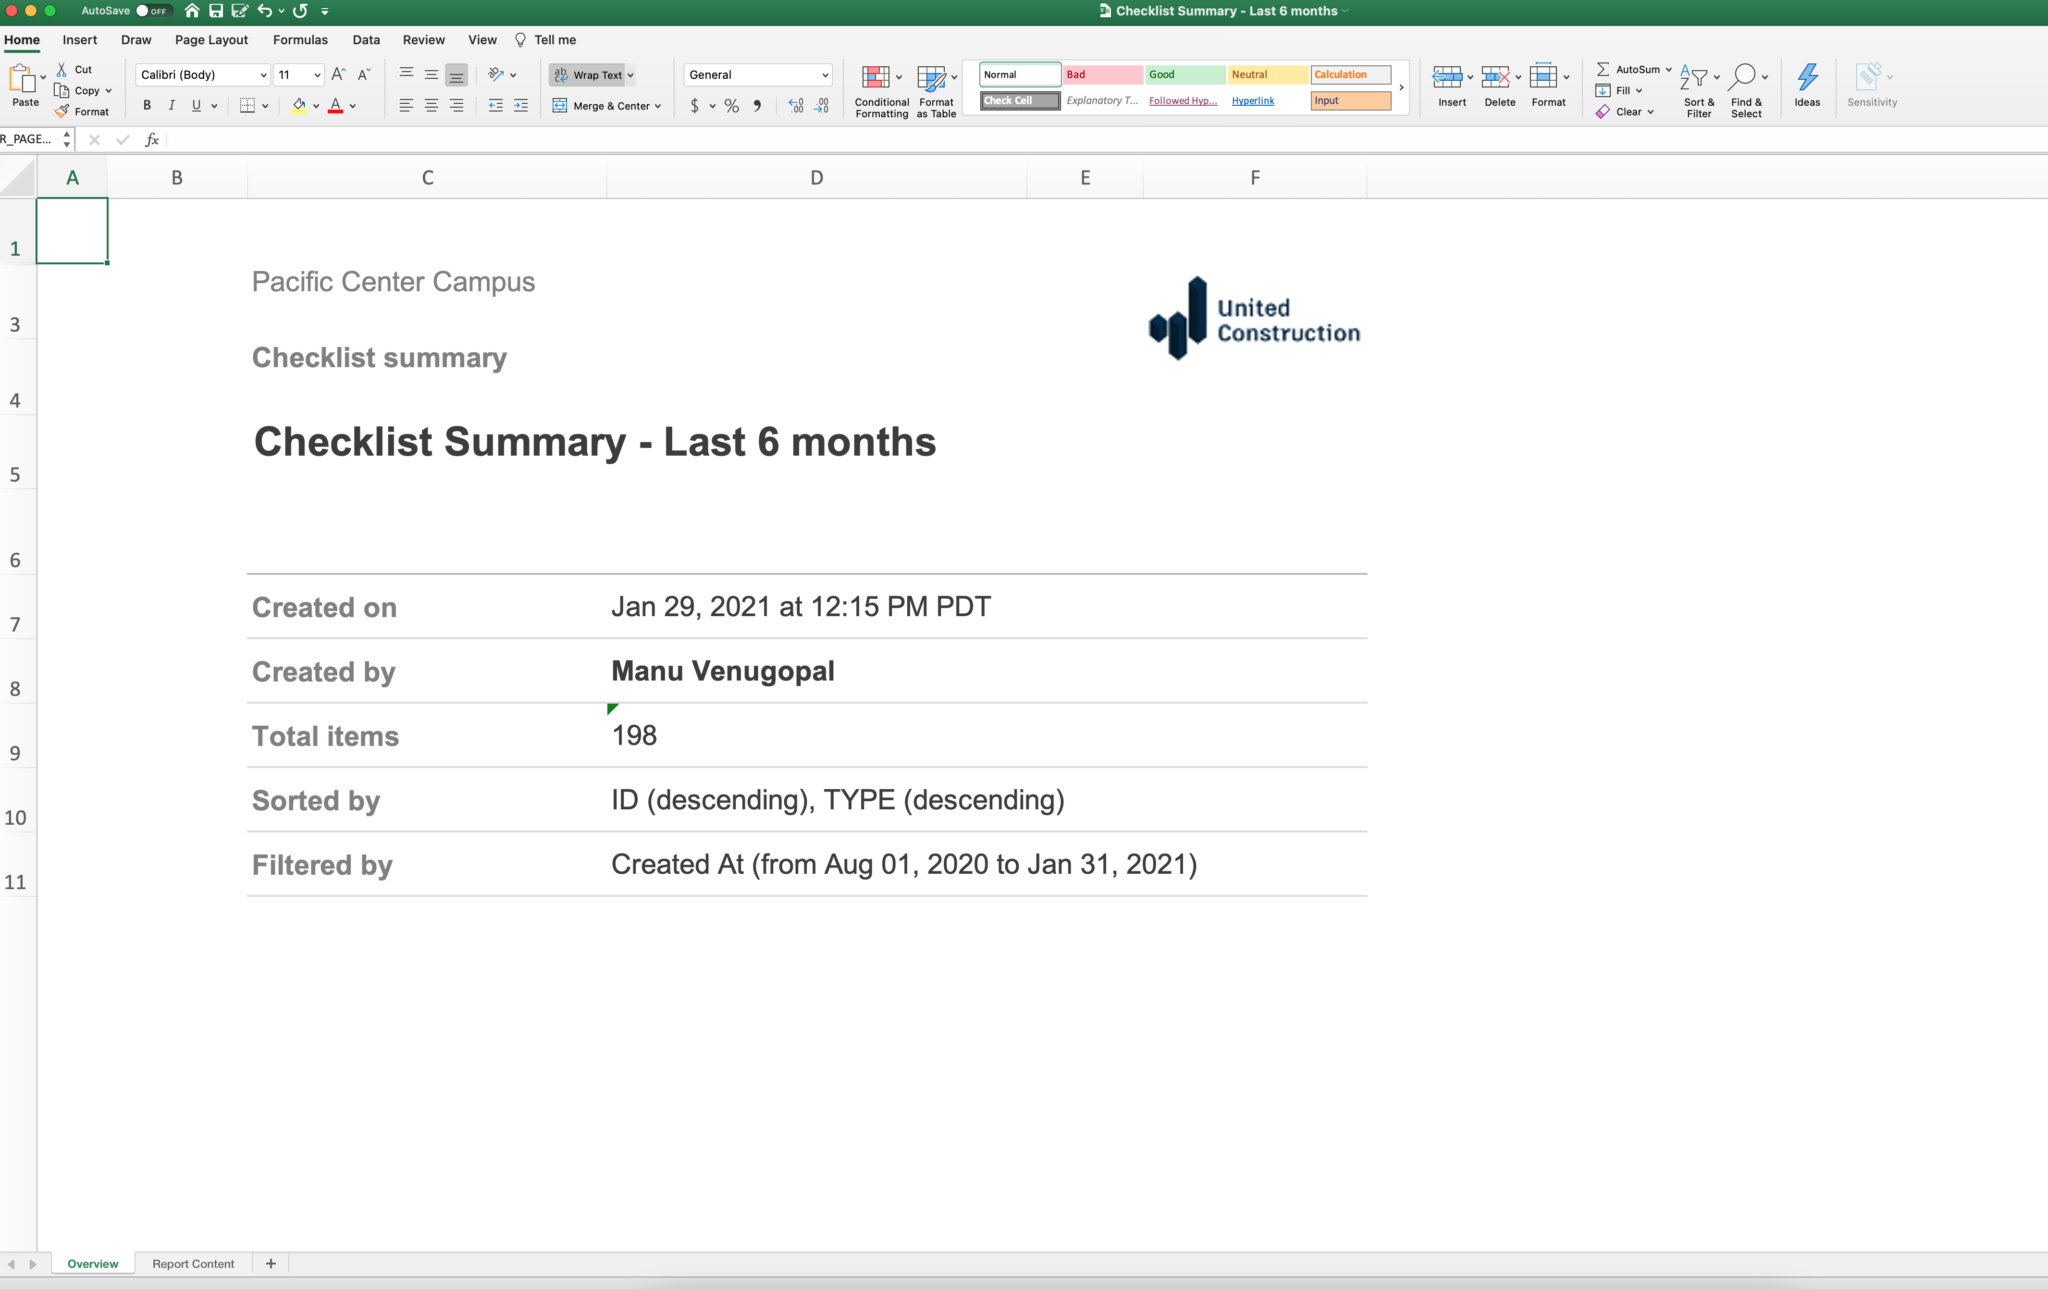Image resolution: width=2048 pixels, height=1289 pixels.
Task: Toggle Wrap Text button
Action: 589,75
